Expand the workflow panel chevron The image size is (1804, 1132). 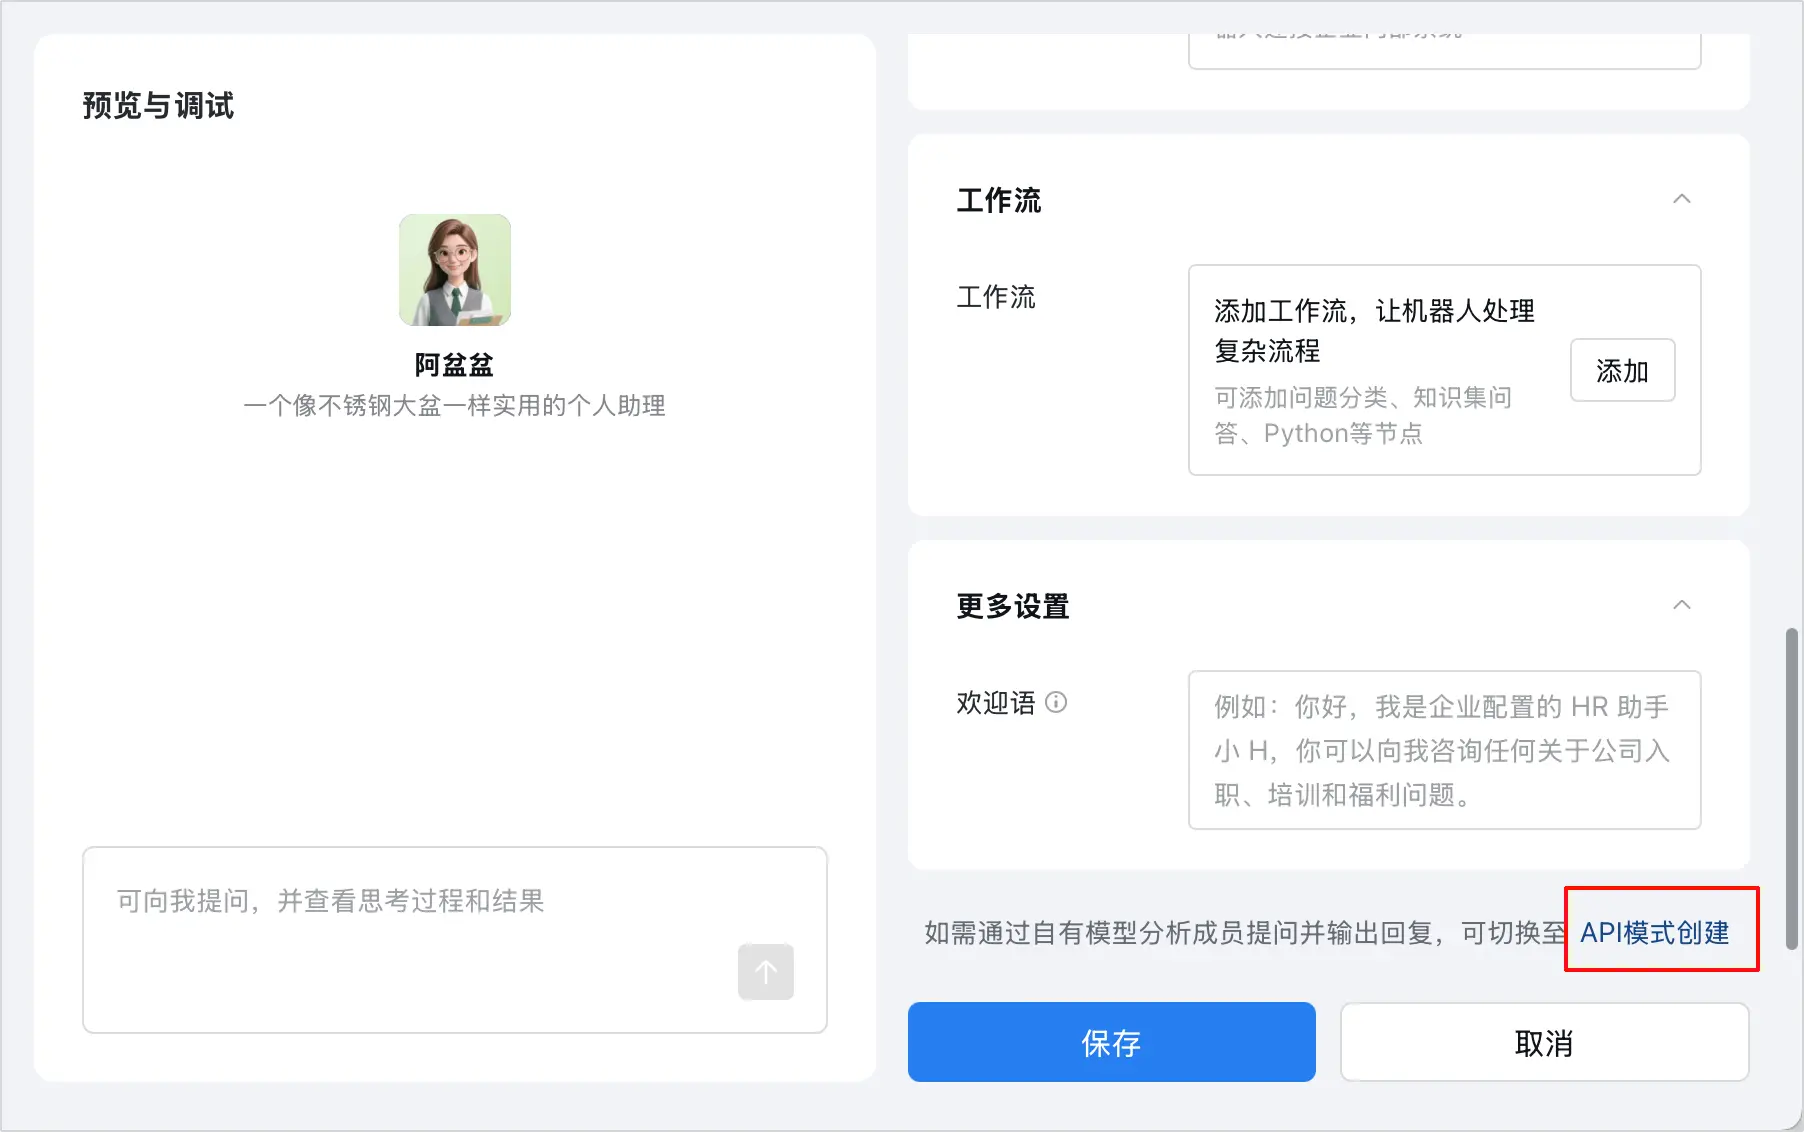tap(1682, 198)
